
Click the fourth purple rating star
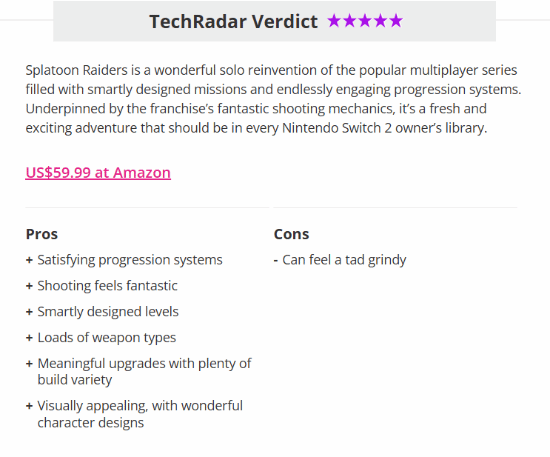(380, 21)
